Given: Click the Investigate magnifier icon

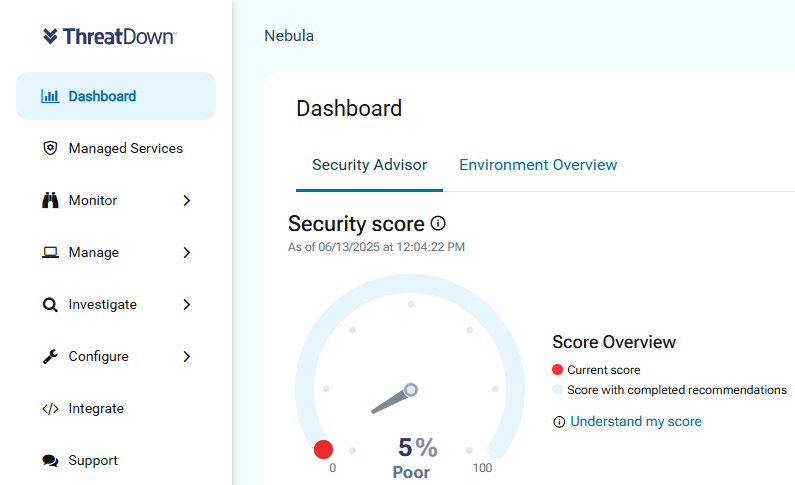Looking at the screenshot, I should (x=50, y=305).
